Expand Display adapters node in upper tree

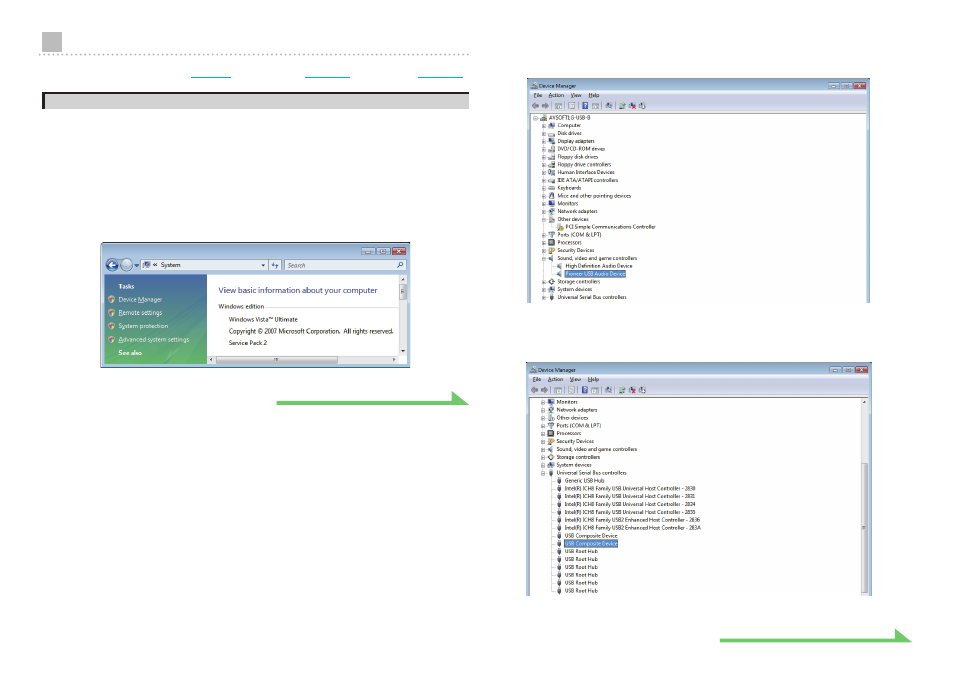[544, 141]
